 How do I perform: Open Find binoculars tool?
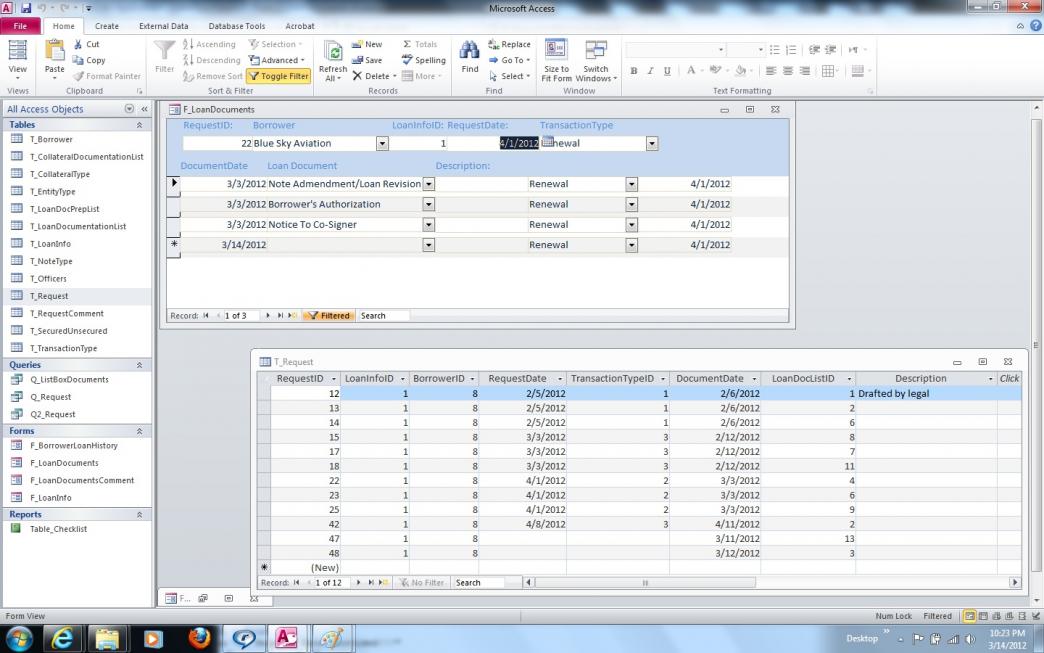[x=469, y=57]
